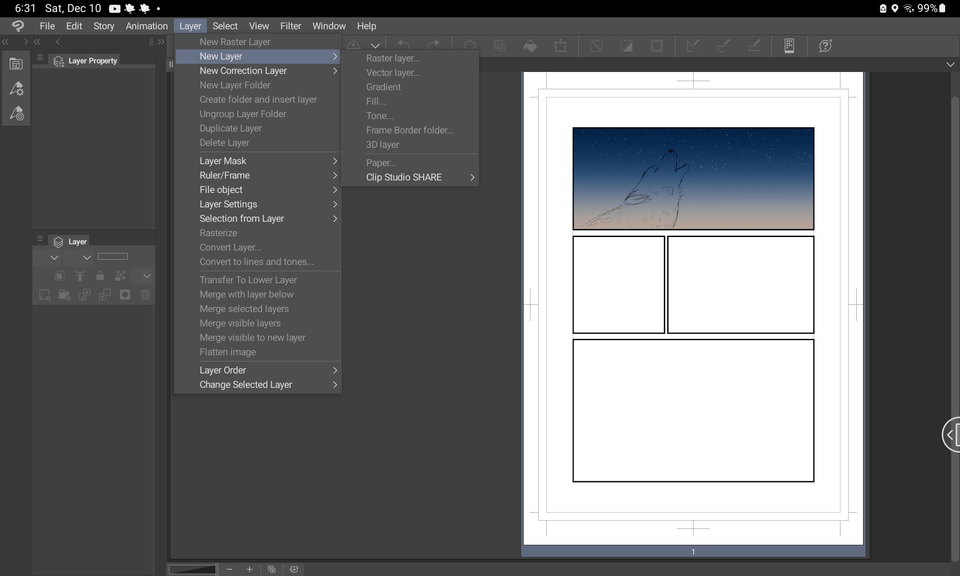Toggle Snap to Special Ruler in the command bar
This screenshot has height=576, width=960.
click(723, 46)
